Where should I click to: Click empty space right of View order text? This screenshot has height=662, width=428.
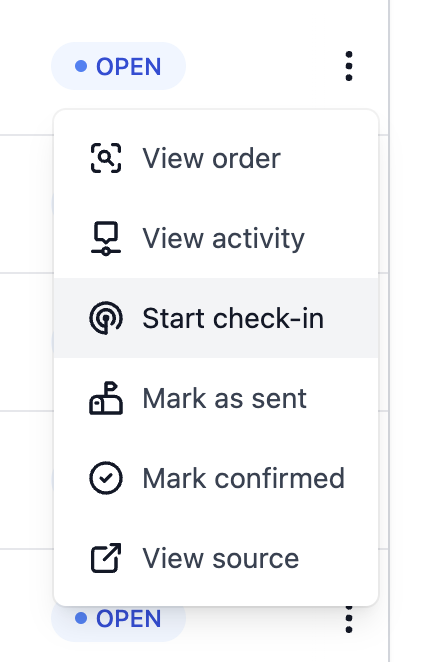[329, 158]
